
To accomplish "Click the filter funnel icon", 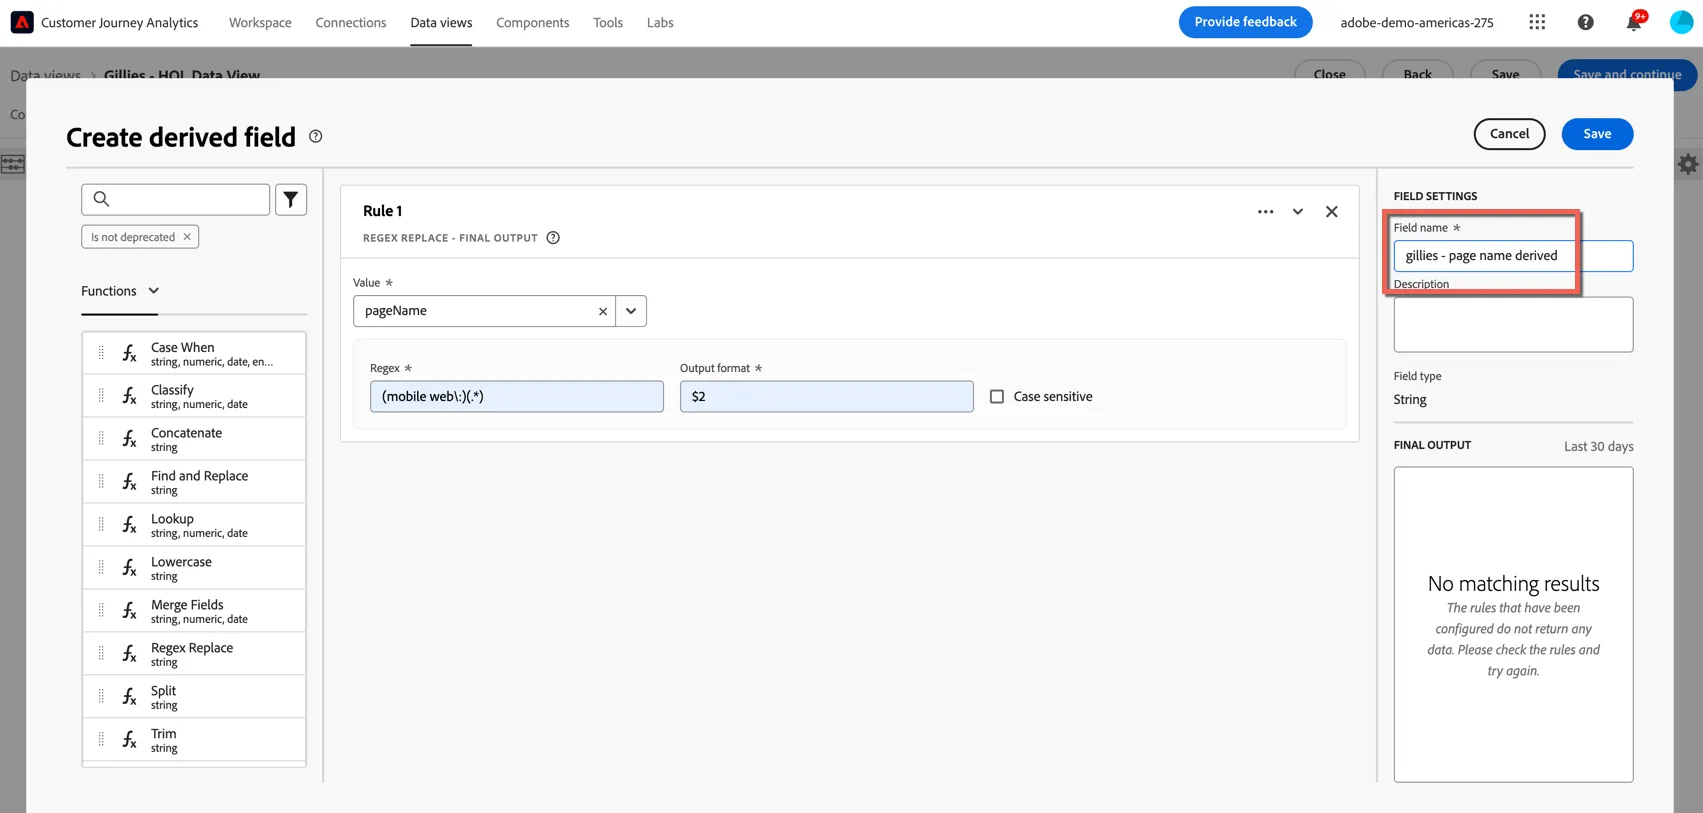I will coord(291,199).
